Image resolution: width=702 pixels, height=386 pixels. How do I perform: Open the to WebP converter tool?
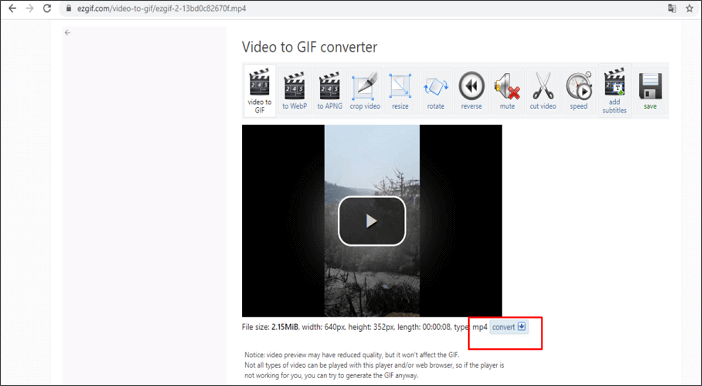(295, 91)
